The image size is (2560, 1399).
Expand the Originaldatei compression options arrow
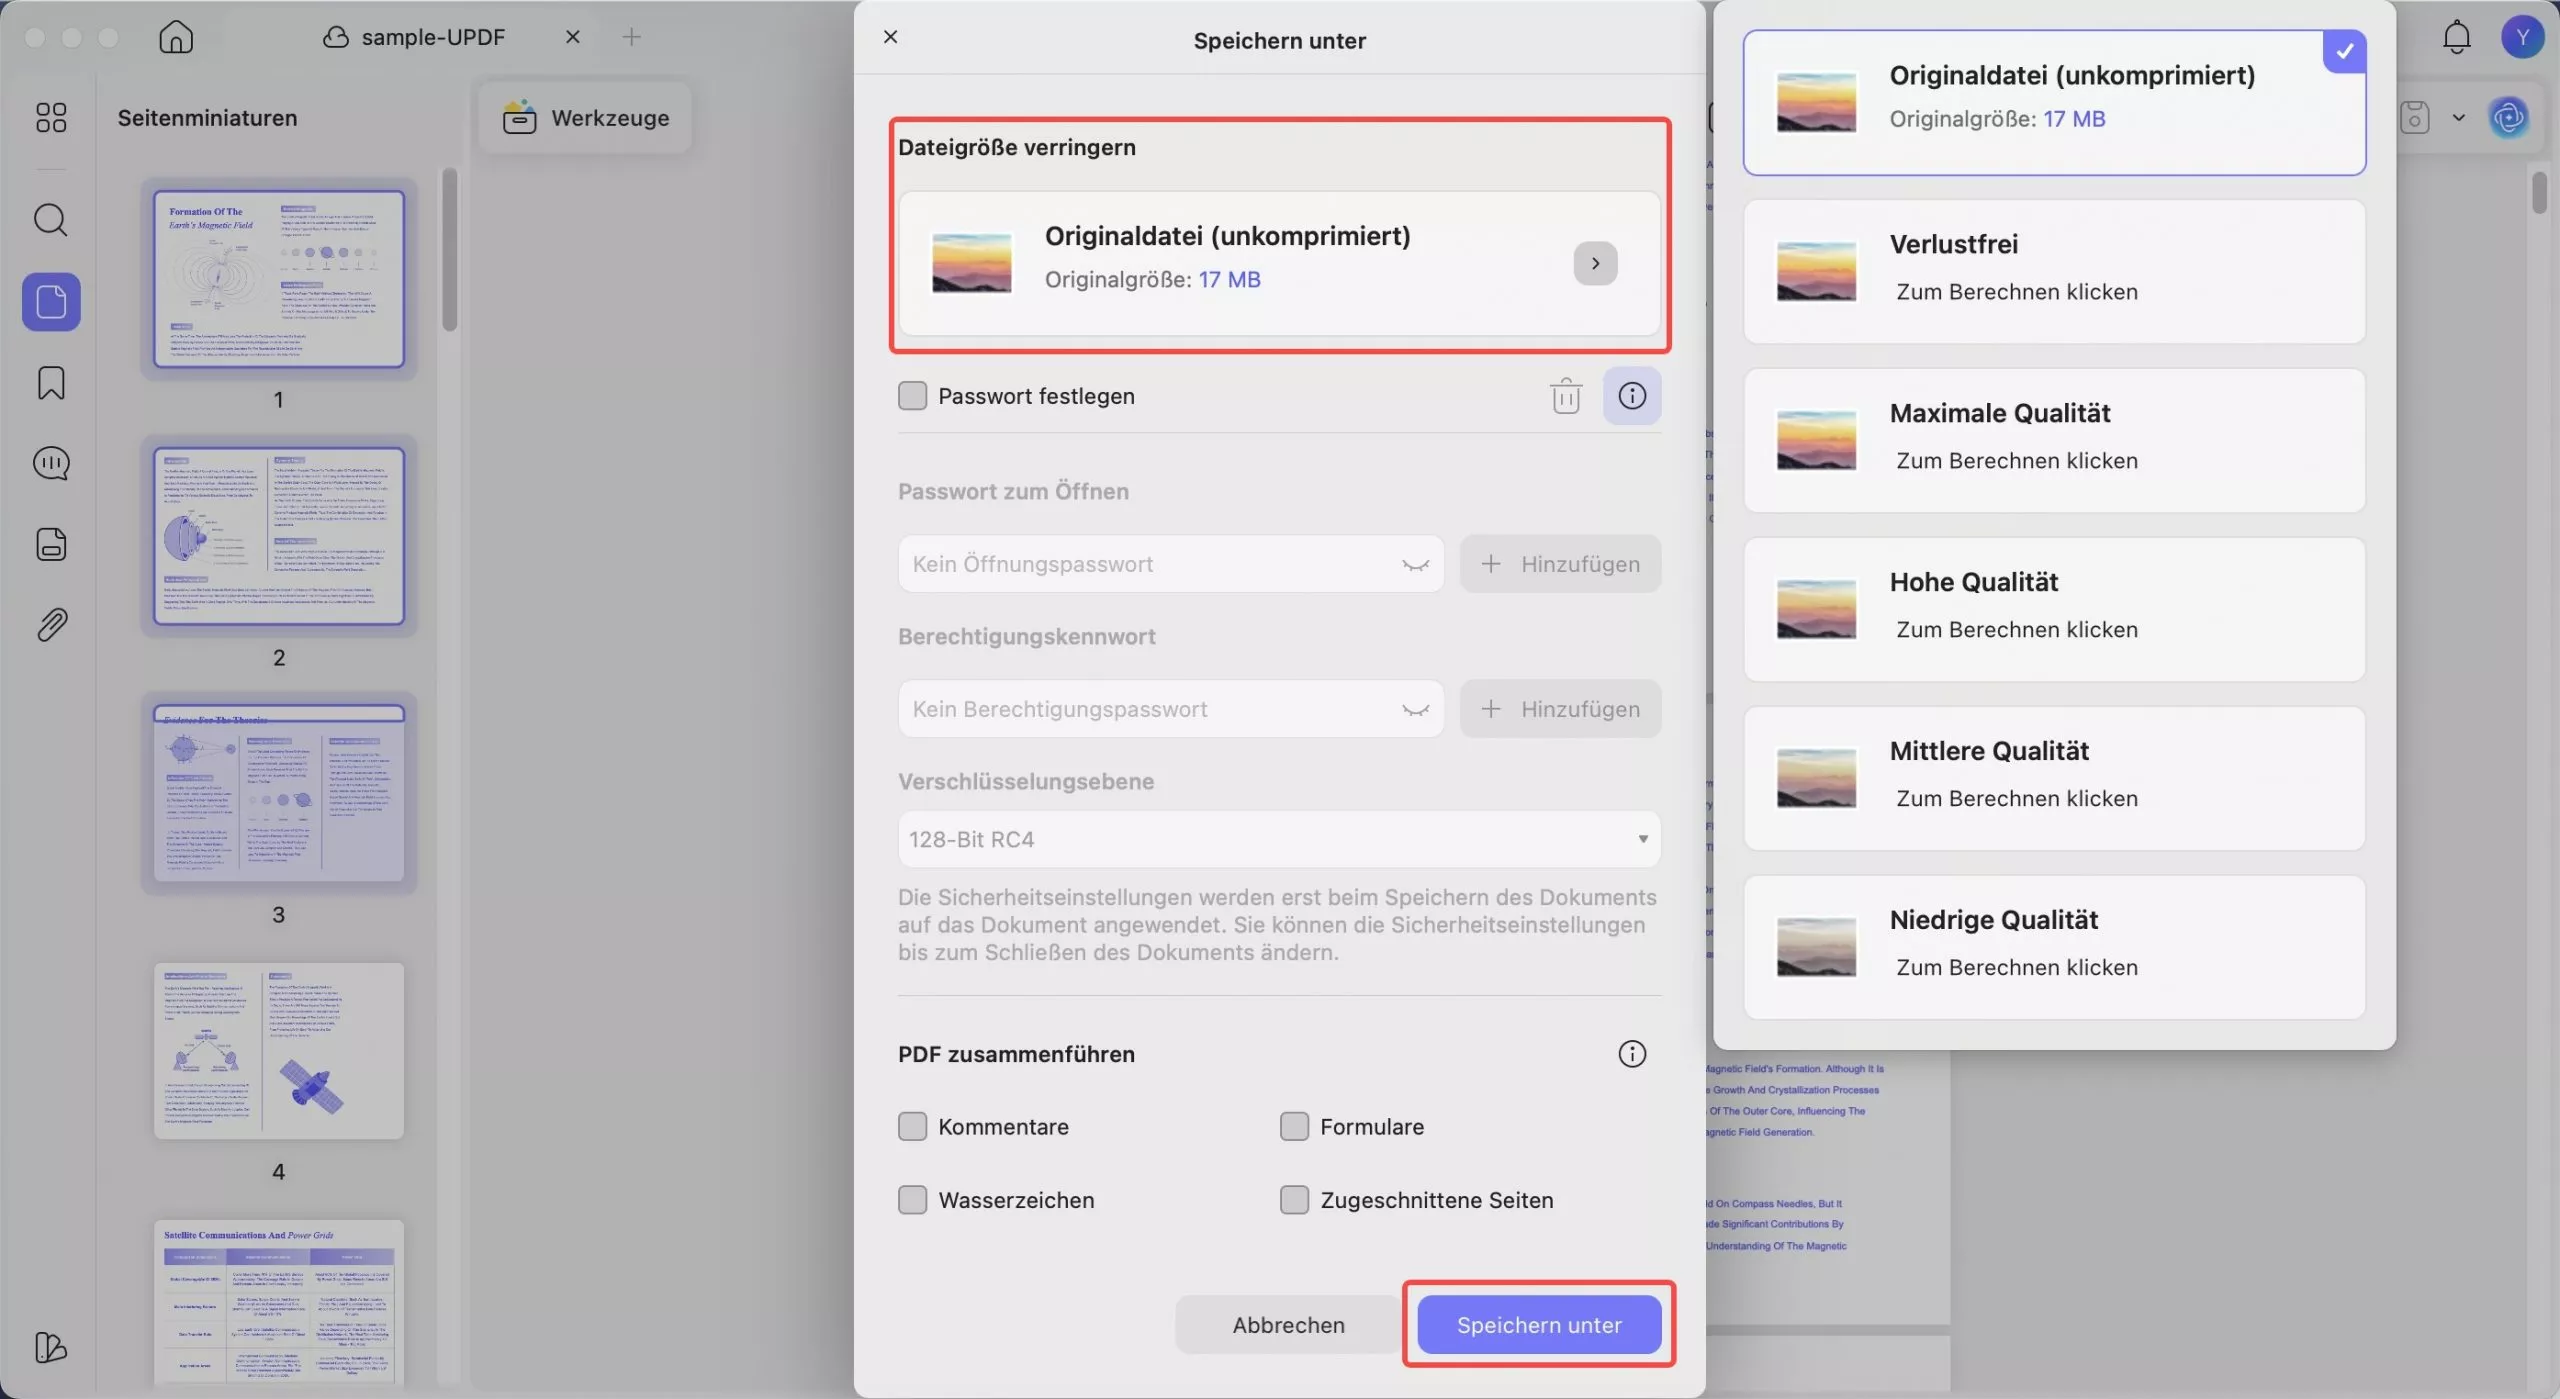[1595, 263]
